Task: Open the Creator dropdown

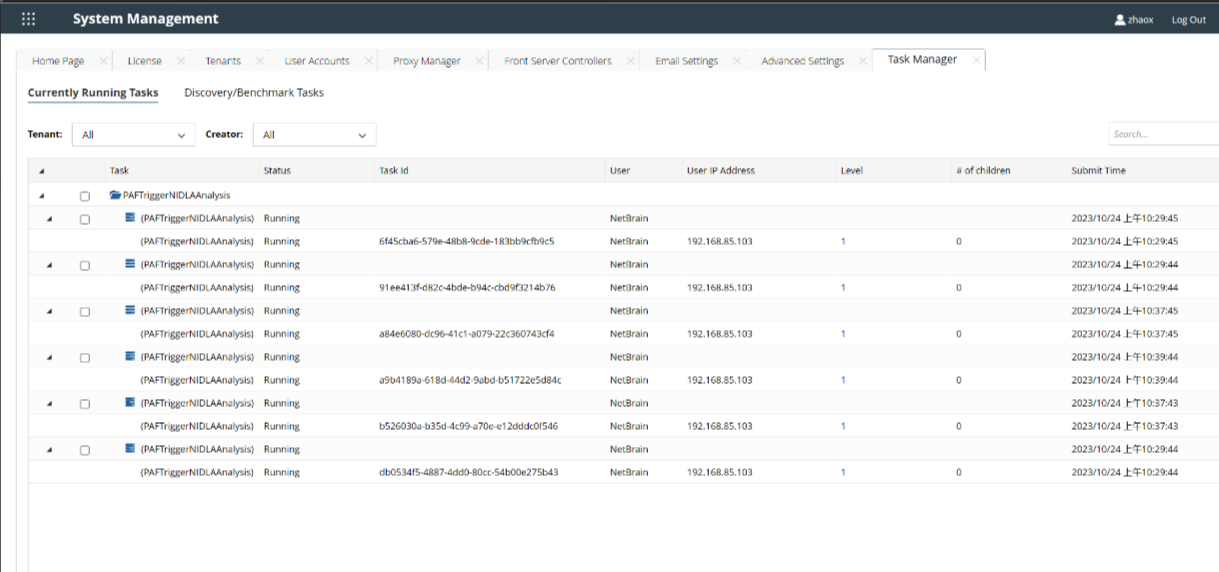Action: [x=314, y=135]
